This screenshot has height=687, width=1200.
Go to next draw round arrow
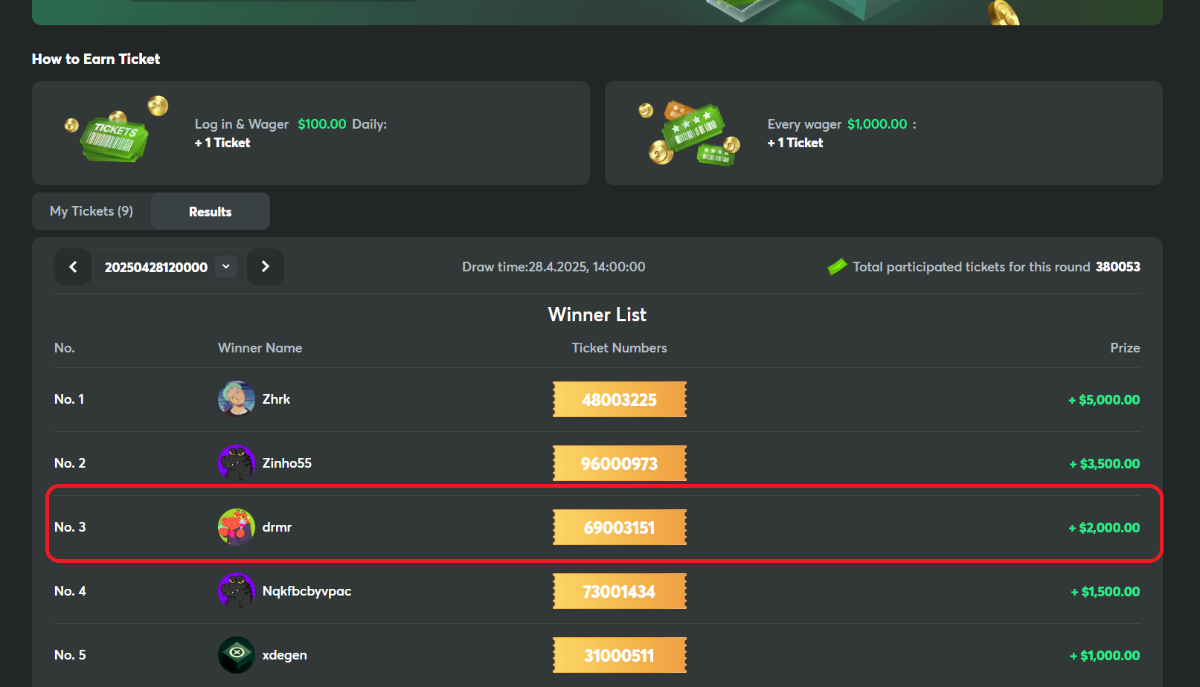point(265,267)
